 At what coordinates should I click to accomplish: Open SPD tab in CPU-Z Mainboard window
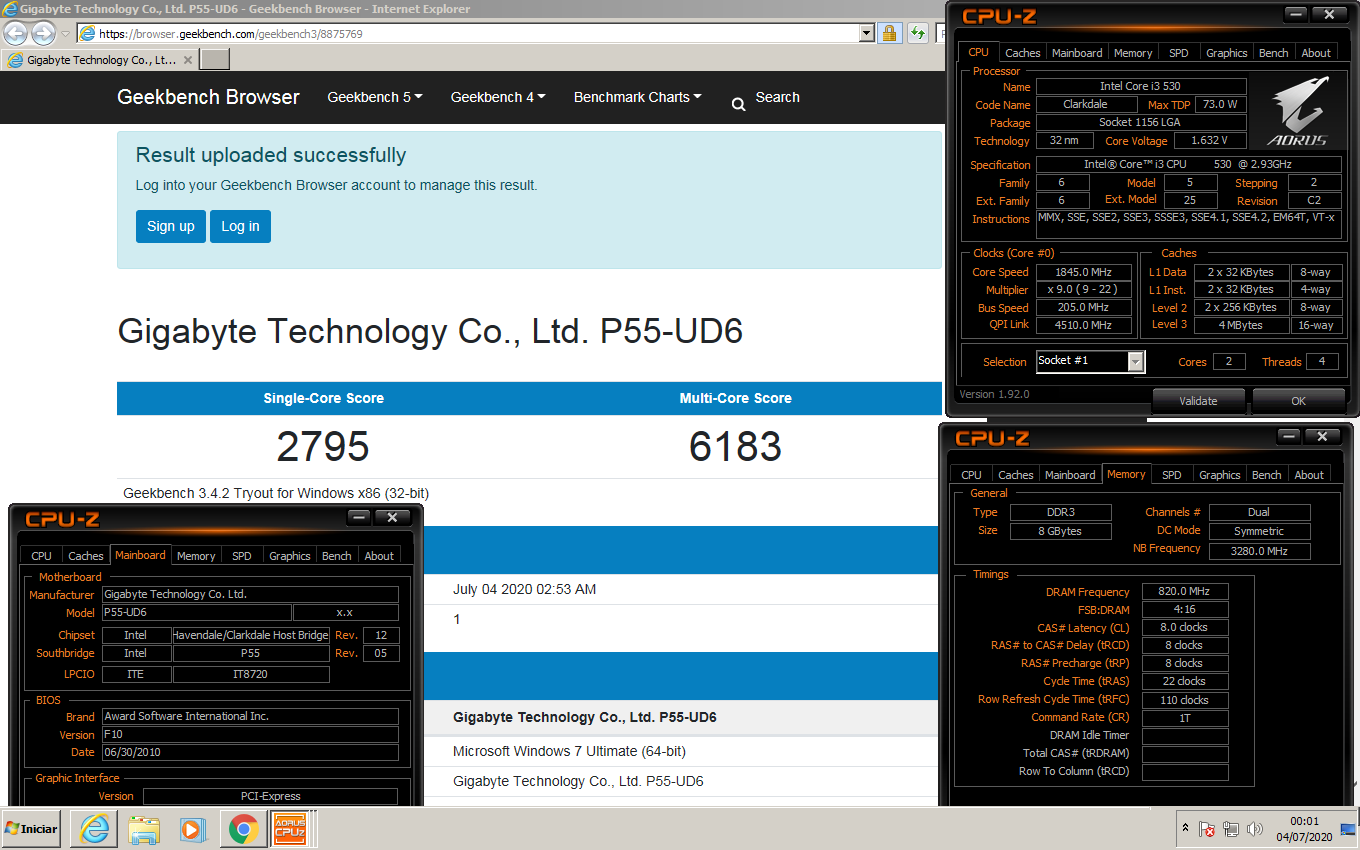[x=242, y=556]
